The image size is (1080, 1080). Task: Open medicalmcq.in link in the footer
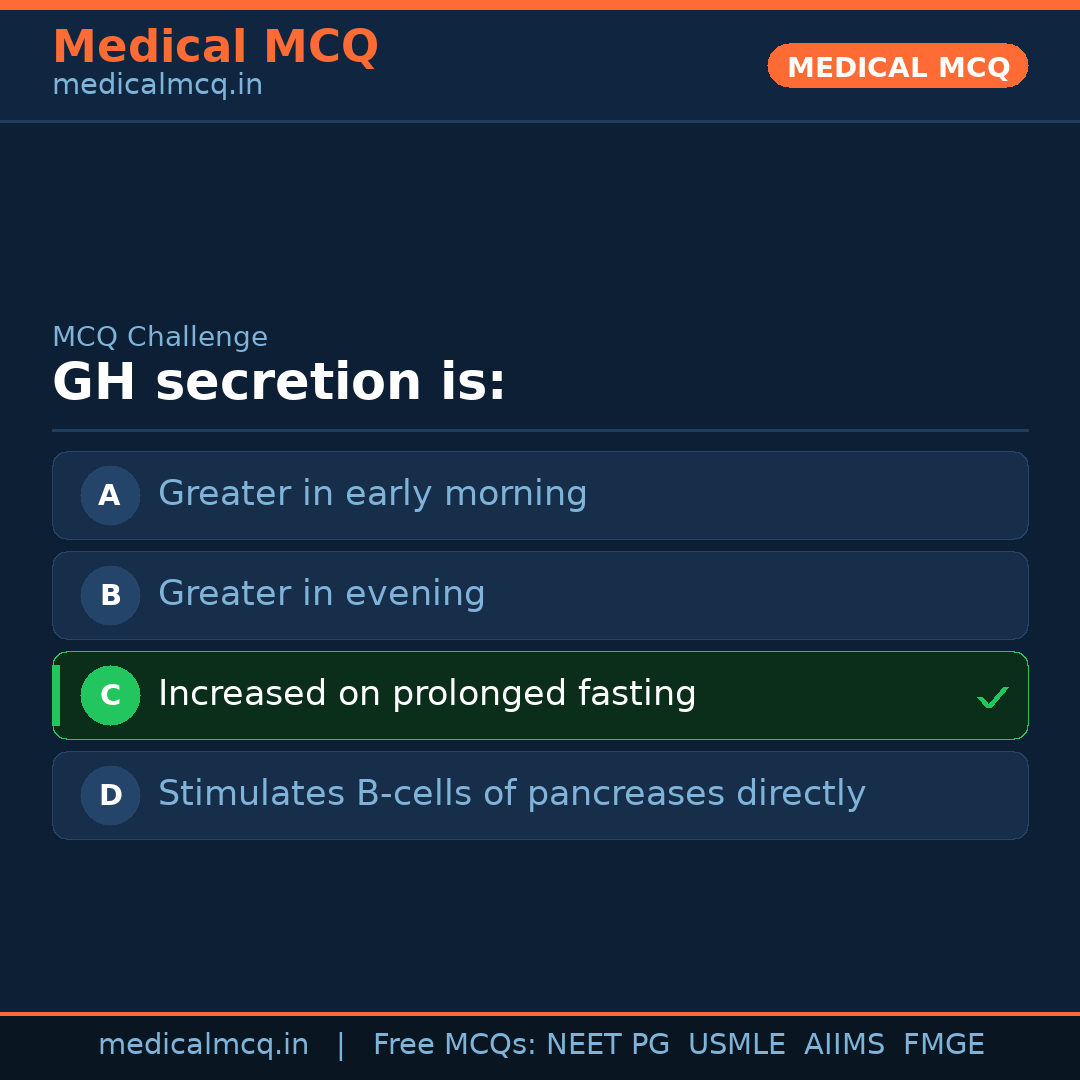pyautogui.click(x=203, y=1045)
